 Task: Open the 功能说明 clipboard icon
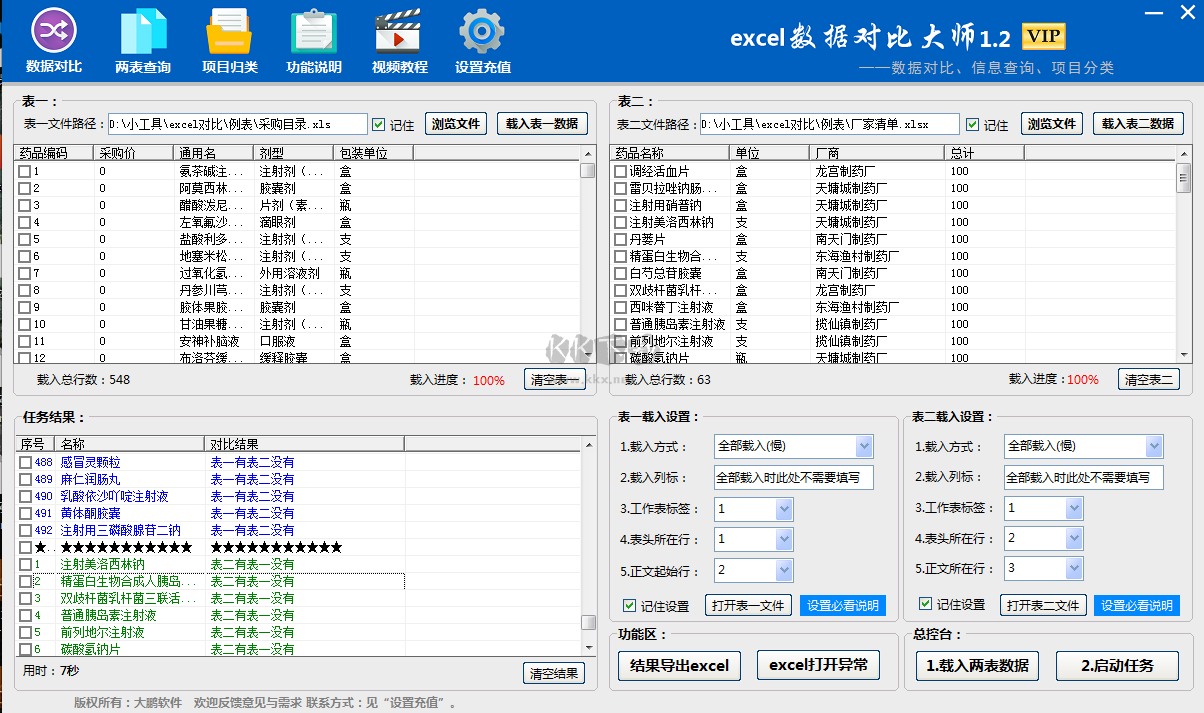tap(314, 30)
